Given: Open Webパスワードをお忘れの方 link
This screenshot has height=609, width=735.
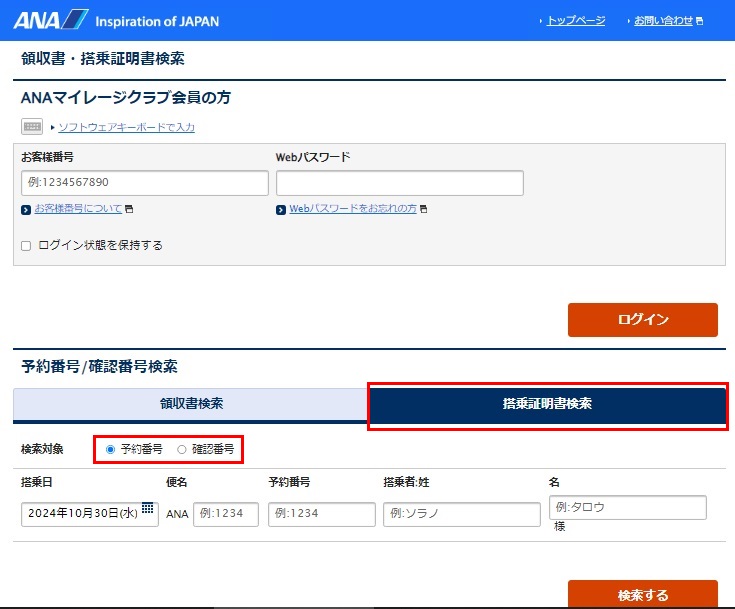Looking at the screenshot, I should [353, 209].
